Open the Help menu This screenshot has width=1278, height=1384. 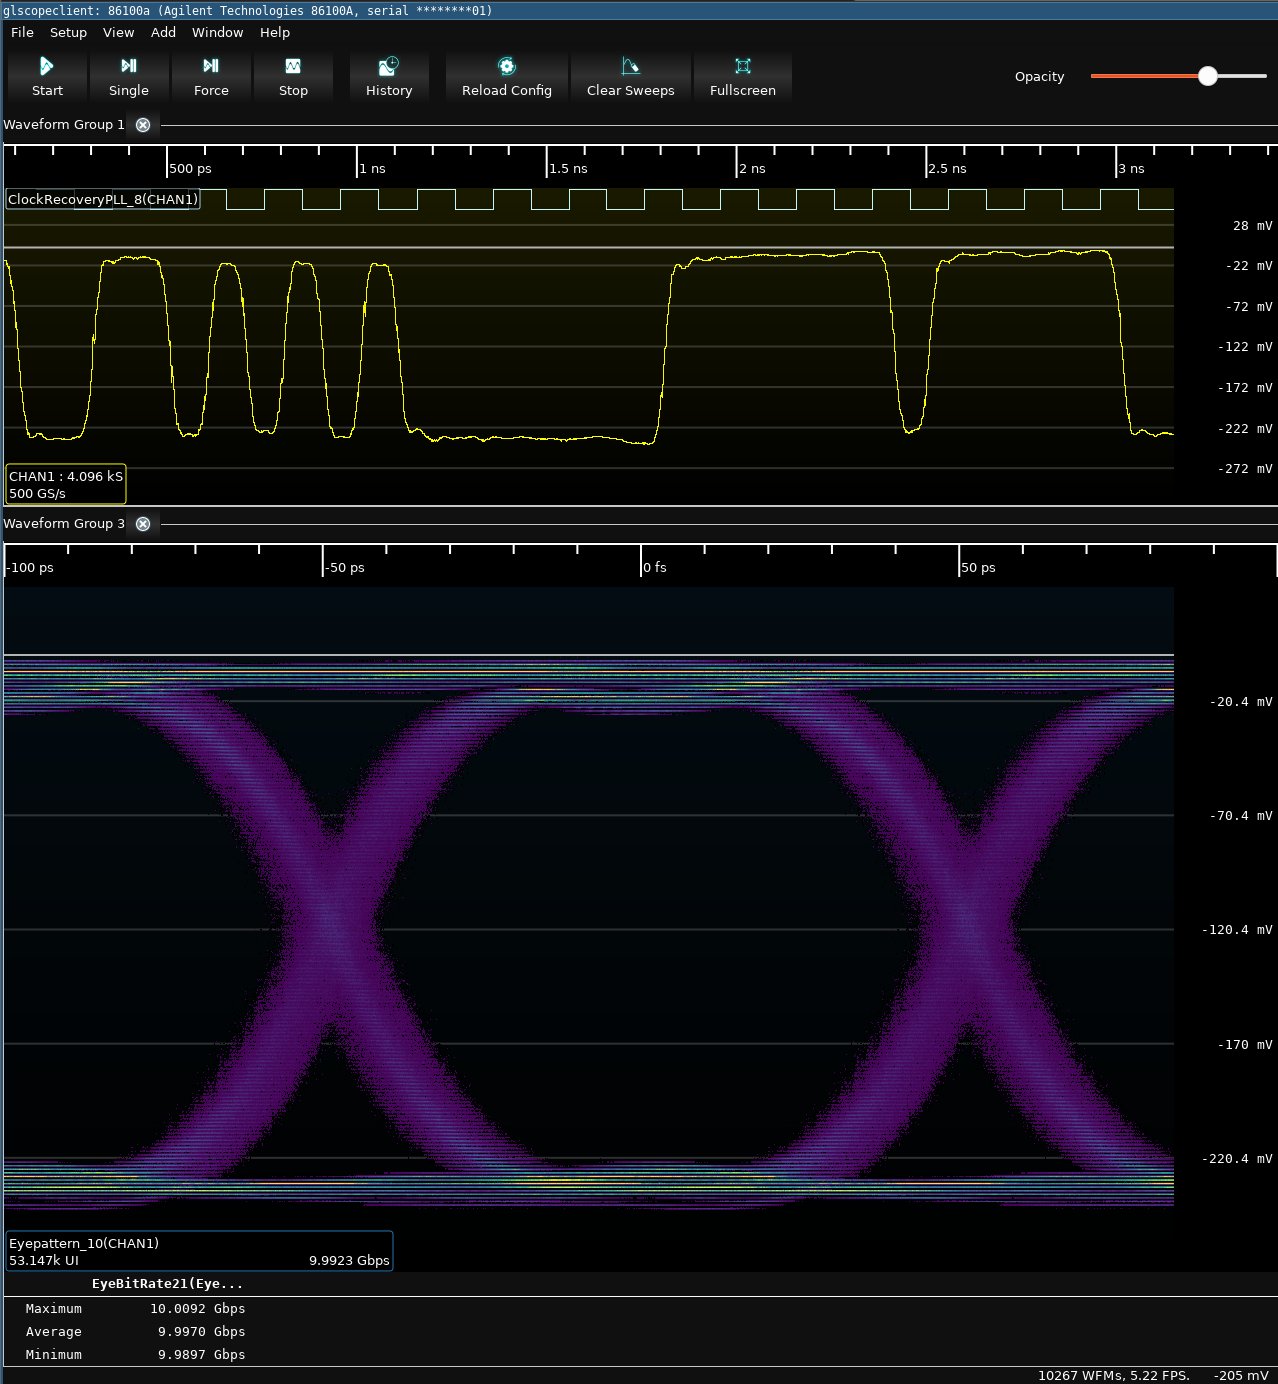coord(275,32)
